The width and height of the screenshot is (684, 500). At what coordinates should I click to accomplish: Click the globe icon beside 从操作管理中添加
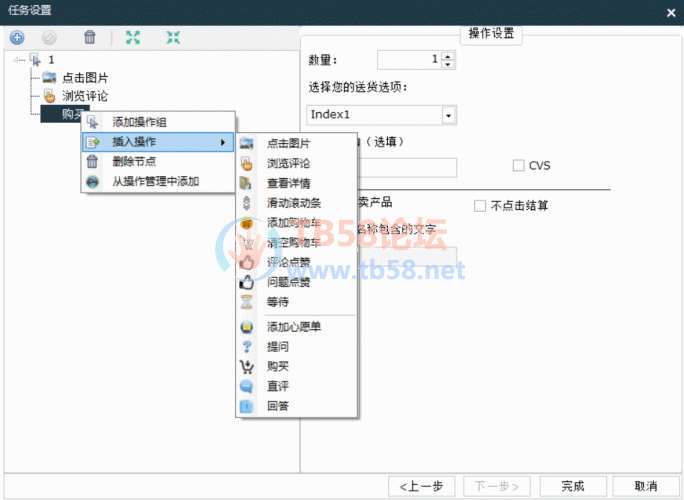point(92,181)
